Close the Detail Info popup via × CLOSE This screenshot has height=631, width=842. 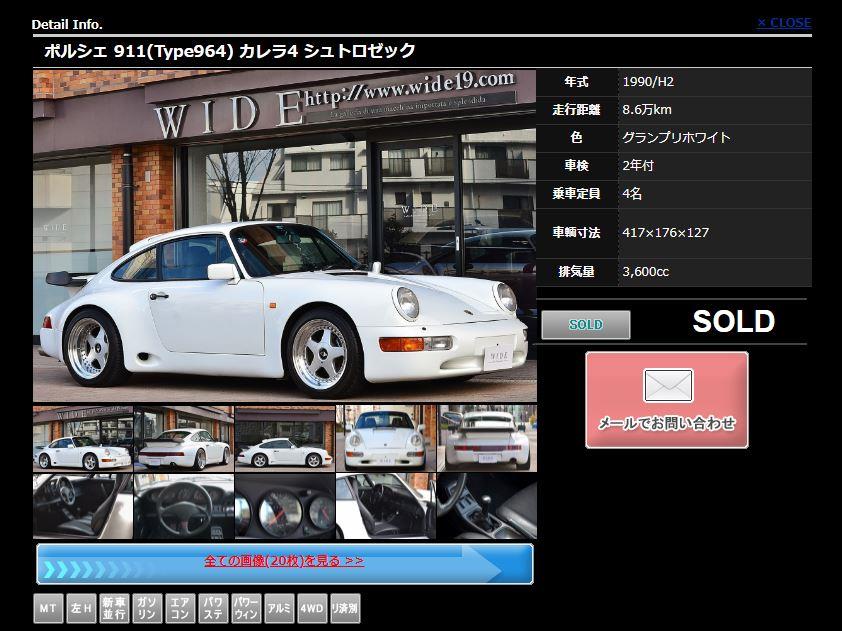[784, 23]
